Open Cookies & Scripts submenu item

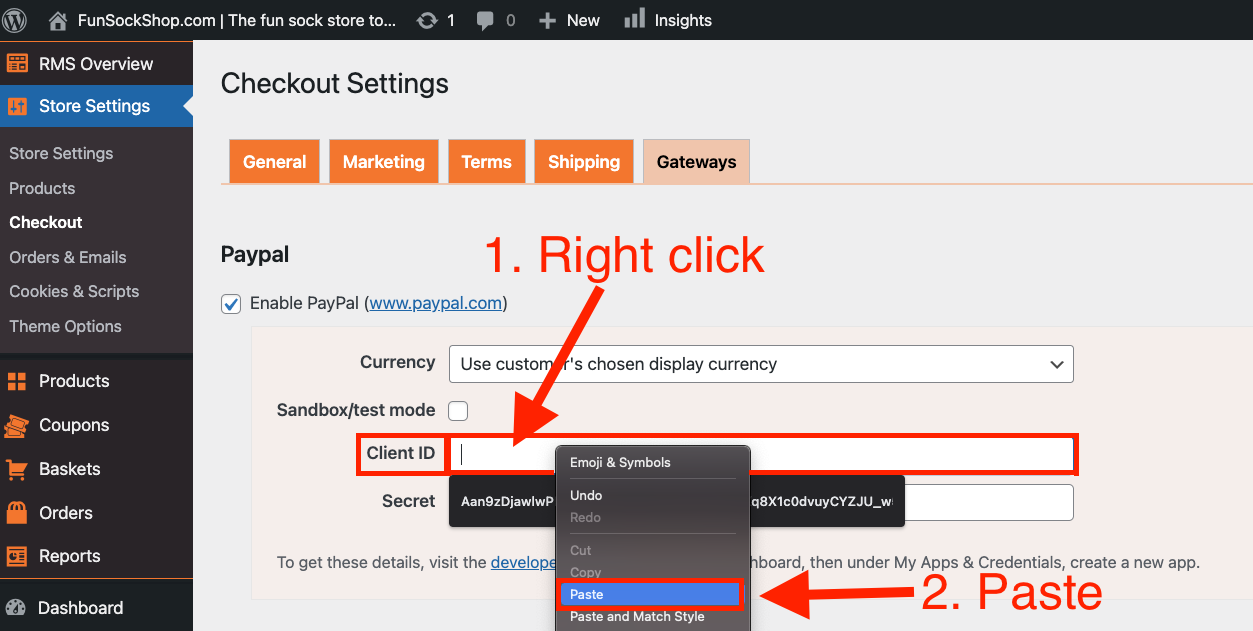tap(74, 291)
